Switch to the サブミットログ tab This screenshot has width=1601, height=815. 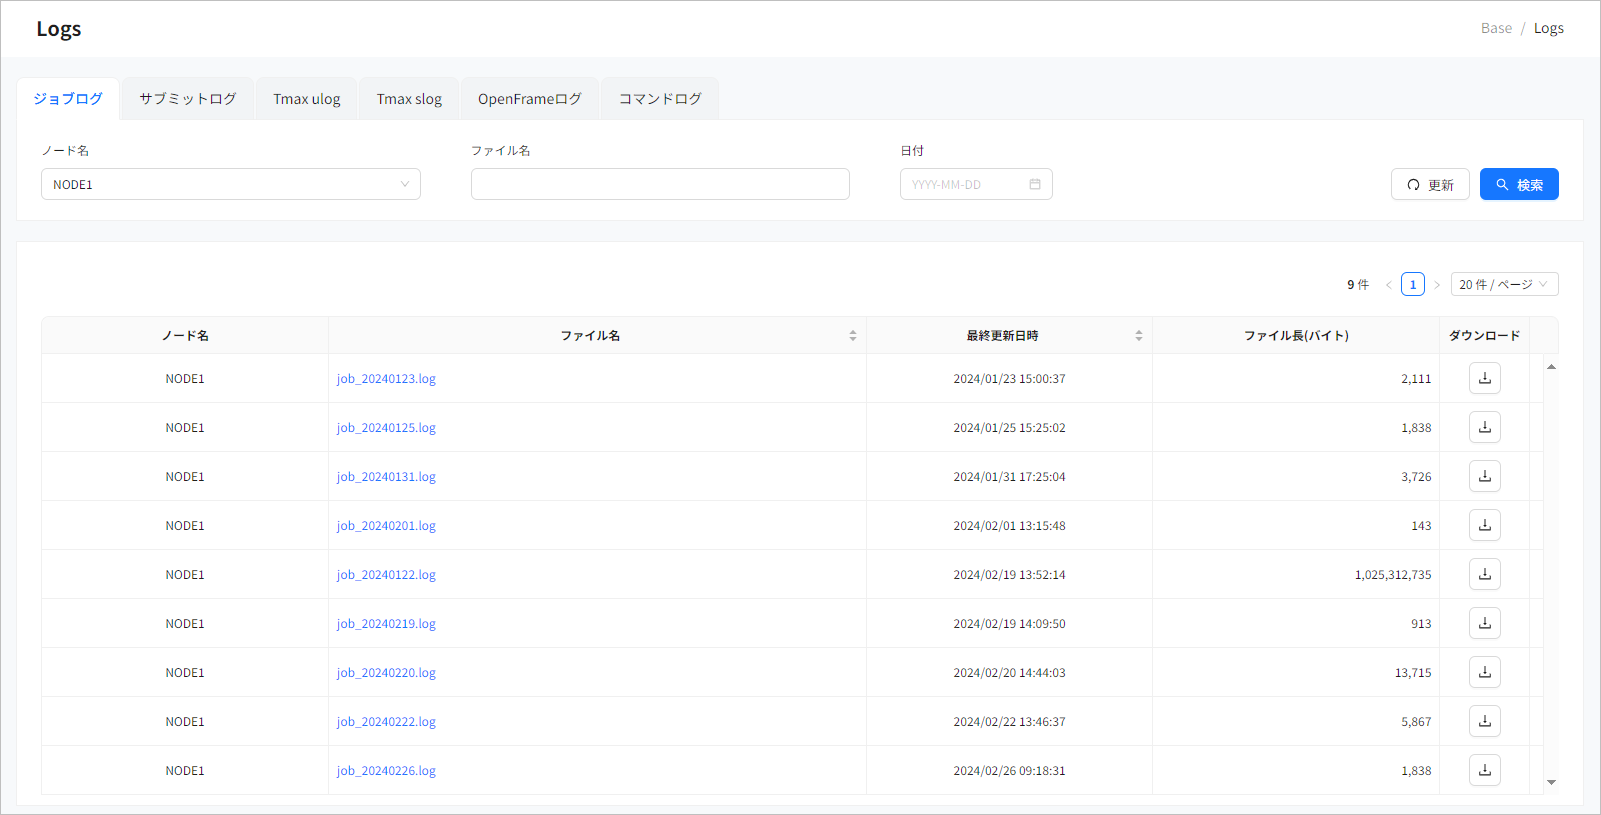point(188,99)
